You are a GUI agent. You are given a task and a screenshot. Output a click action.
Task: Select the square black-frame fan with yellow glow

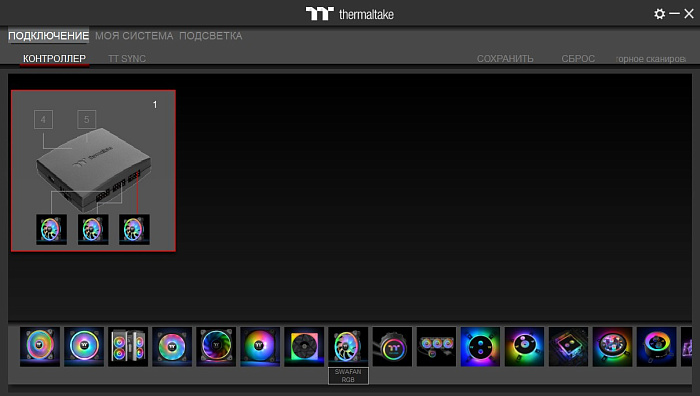(x=304, y=346)
